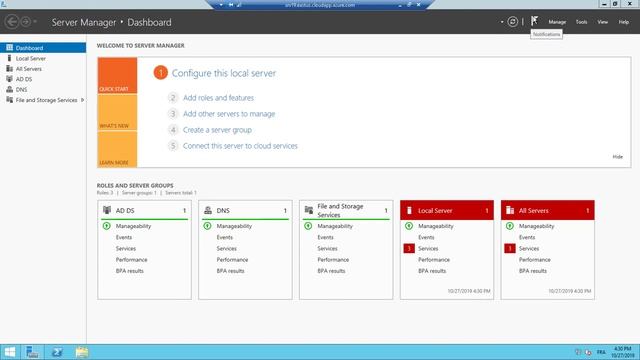Click File and Storage Manageability status icon
The width and height of the screenshot is (640, 360).
[308, 226]
